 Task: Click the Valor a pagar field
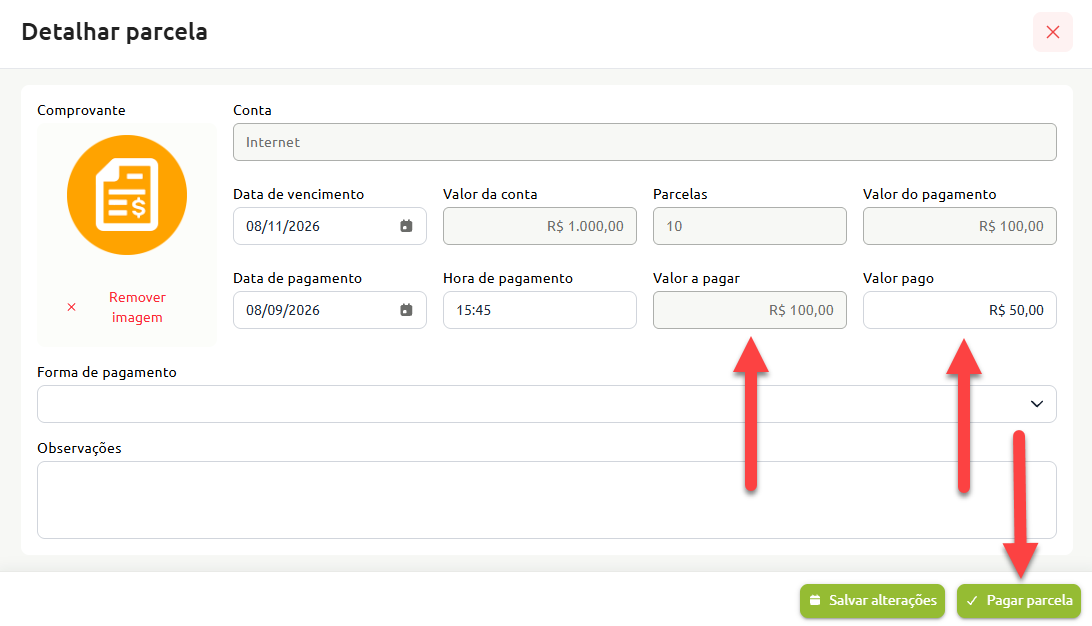[749, 310]
